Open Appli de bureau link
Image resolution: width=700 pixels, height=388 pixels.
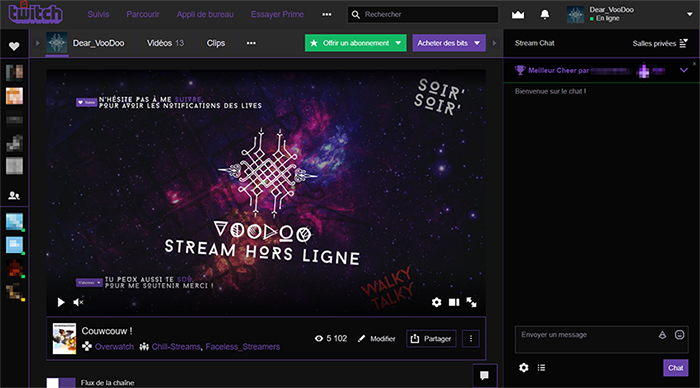tap(205, 14)
